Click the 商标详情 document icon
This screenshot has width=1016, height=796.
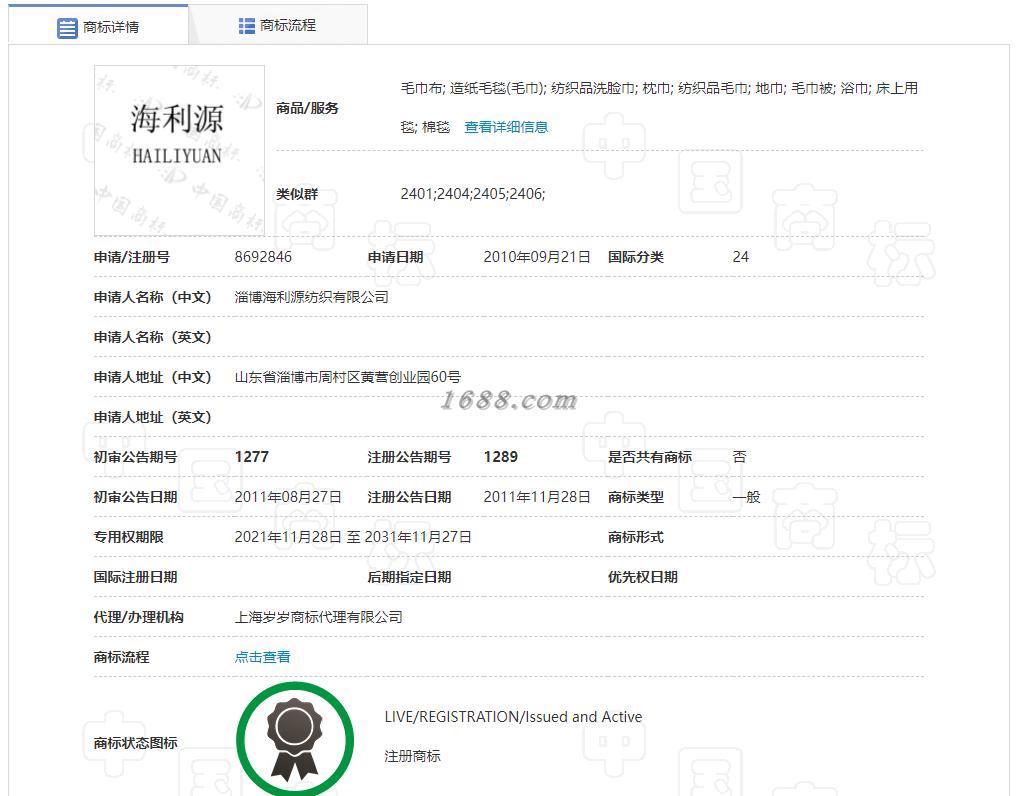point(67,28)
